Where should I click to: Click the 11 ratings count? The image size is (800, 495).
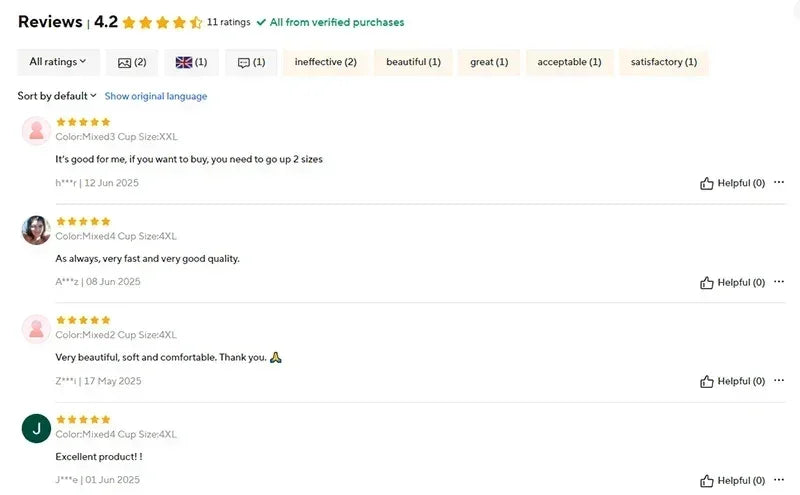228,22
